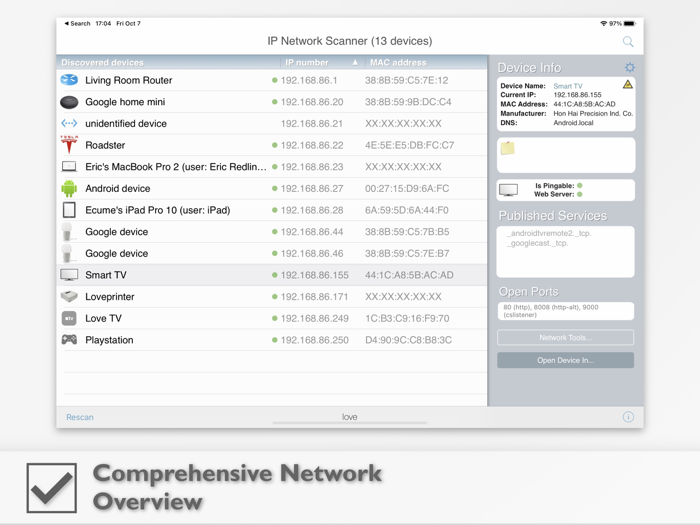Tap the 'love' network name in bottom bar
Image resolution: width=700 pixels, height=525 pixels.
350,417
